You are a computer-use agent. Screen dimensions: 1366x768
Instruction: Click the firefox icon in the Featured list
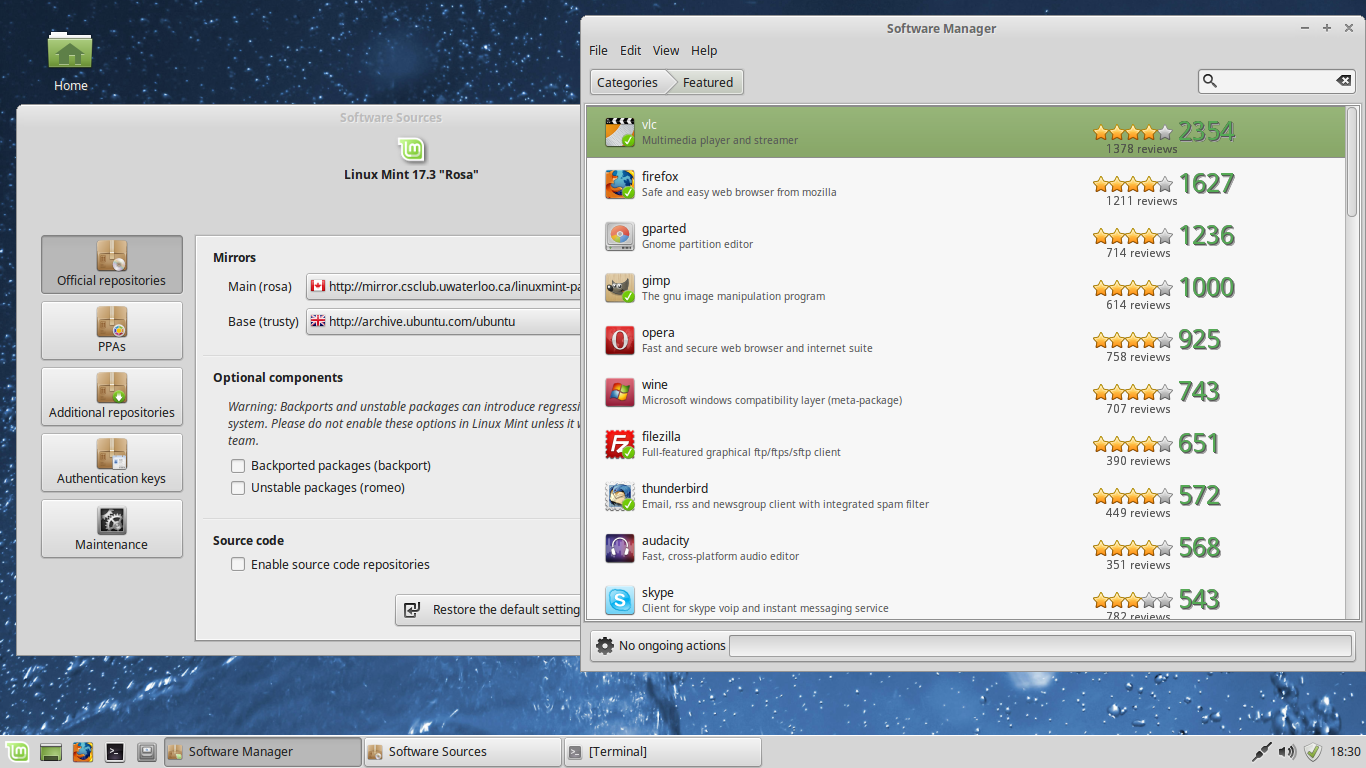coord(620,184)
